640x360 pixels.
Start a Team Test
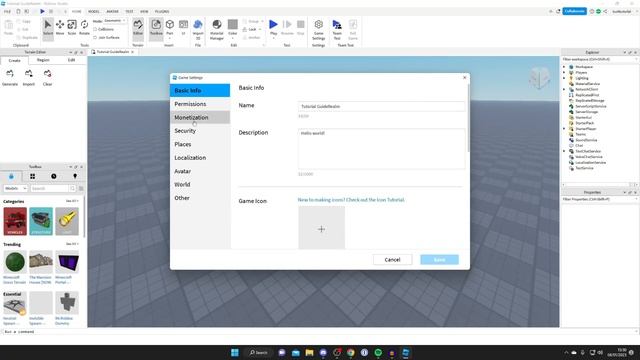pos(337,29)
